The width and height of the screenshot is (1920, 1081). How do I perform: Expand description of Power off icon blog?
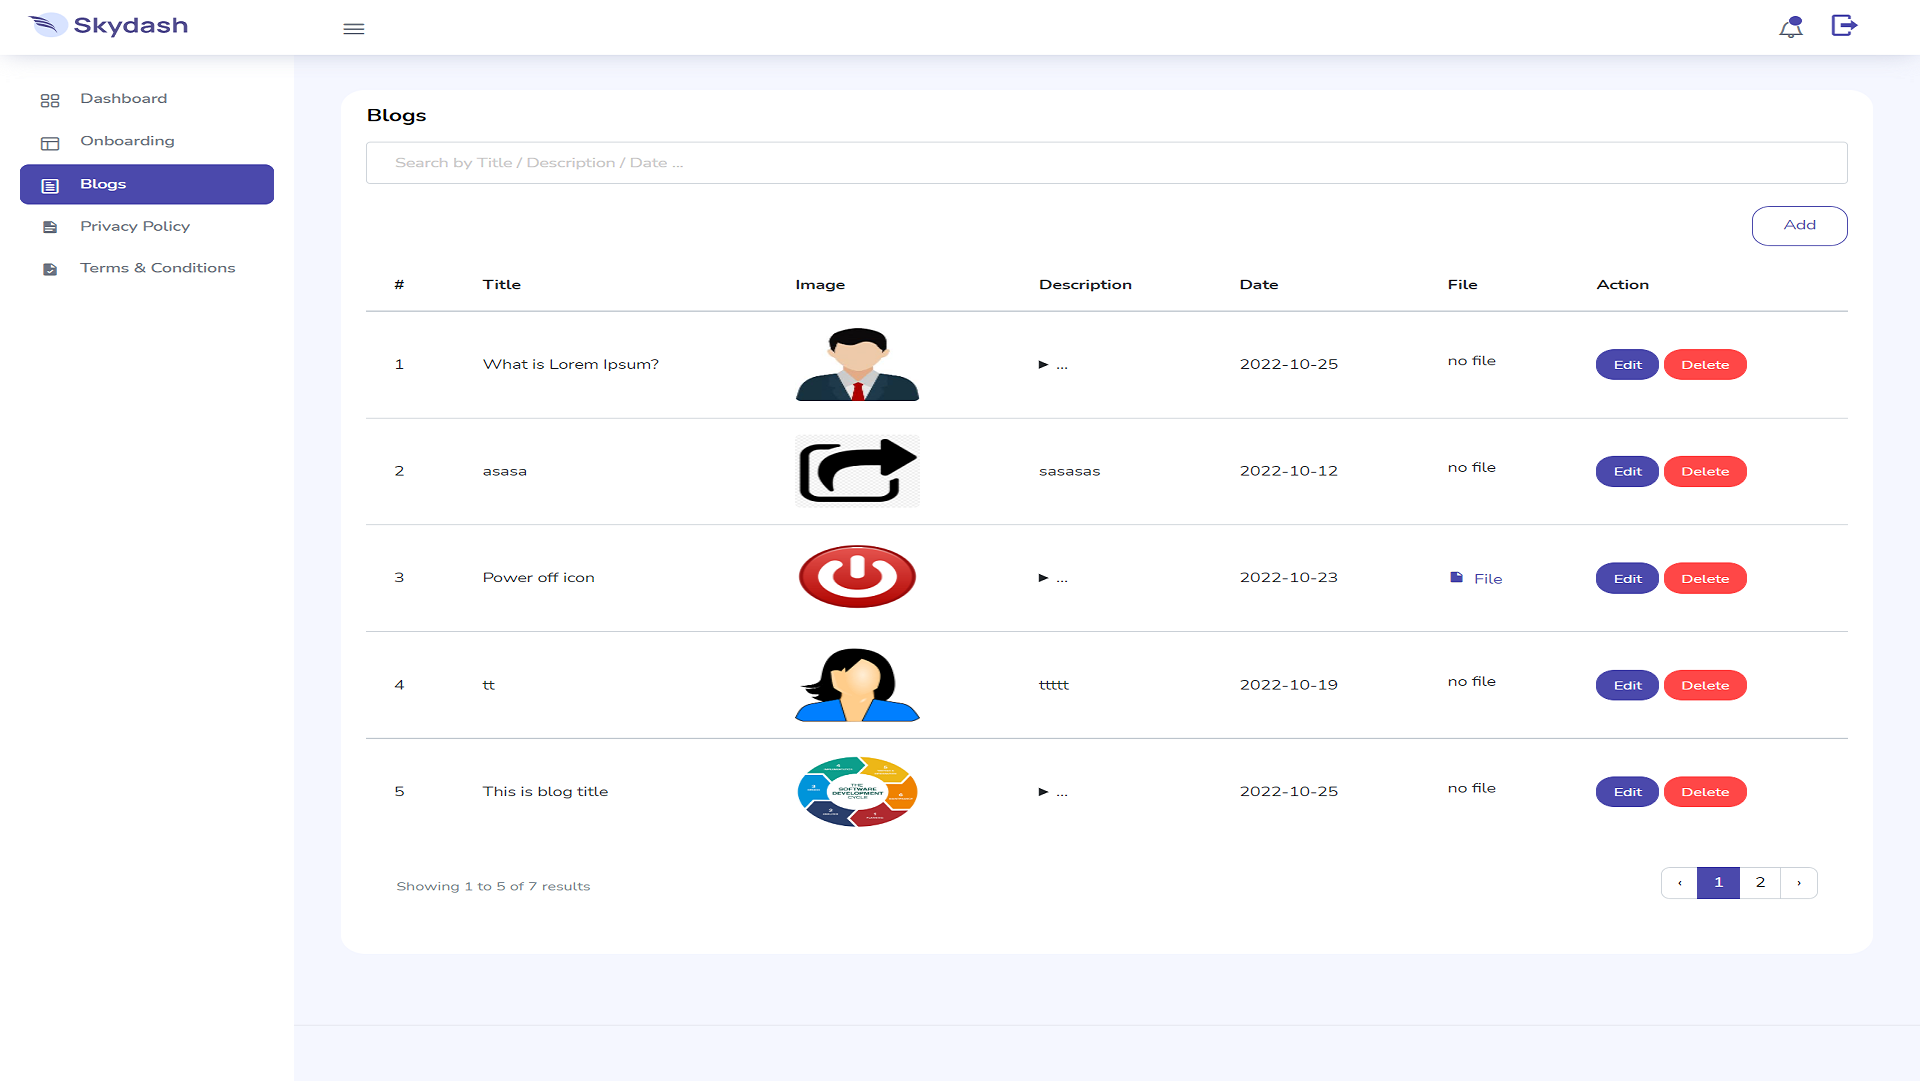[1044, 578]
